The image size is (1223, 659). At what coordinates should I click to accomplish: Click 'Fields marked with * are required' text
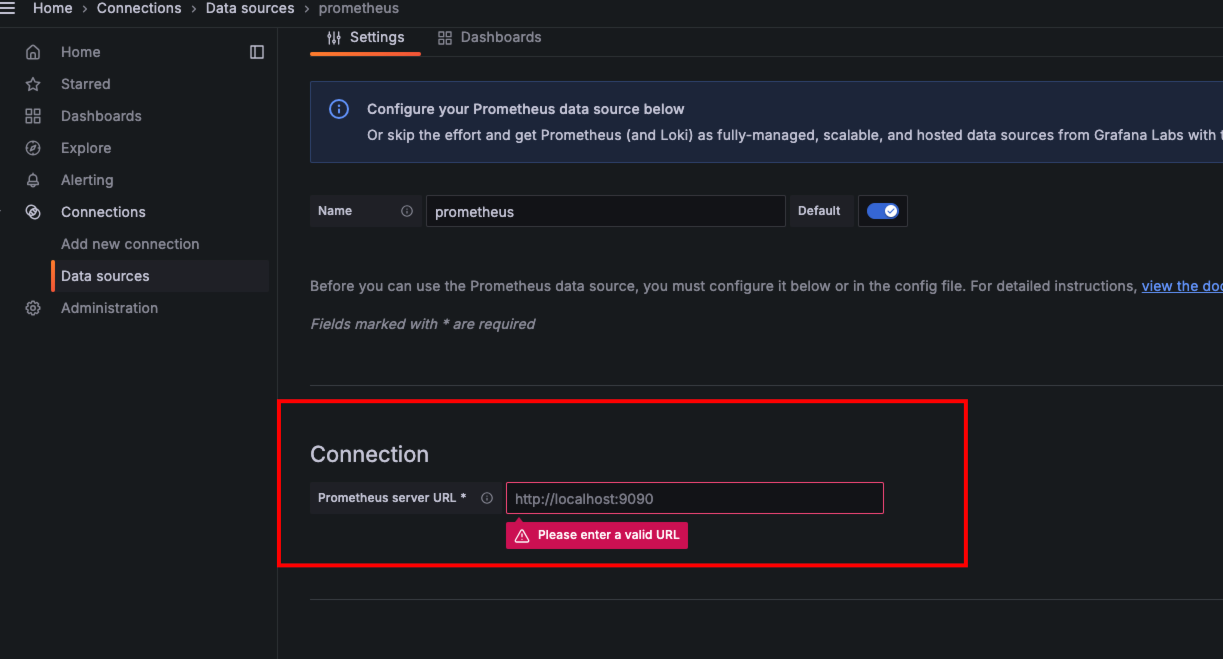(422, 324)
